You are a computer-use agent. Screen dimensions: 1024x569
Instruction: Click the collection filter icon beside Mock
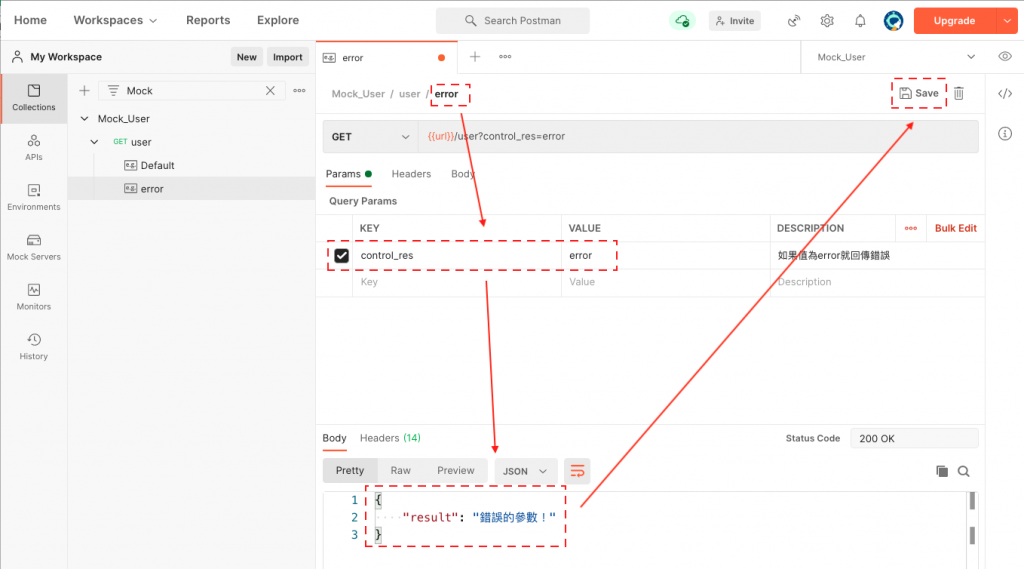point(113,91)
